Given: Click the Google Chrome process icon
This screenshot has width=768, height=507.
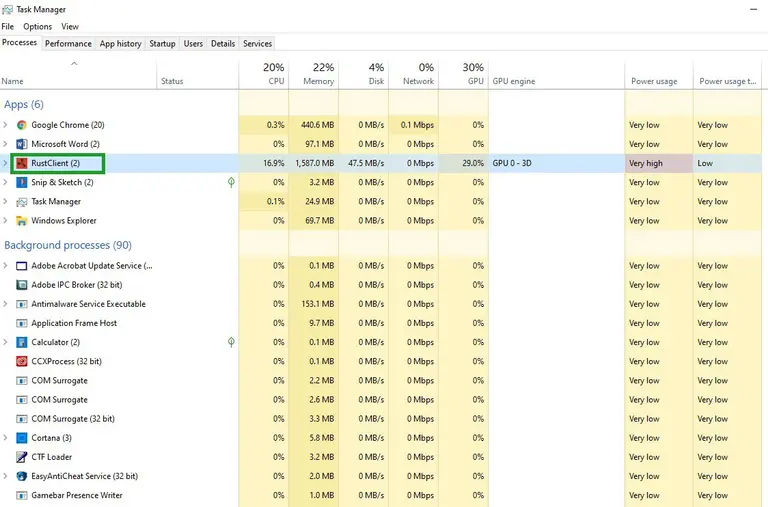Looking at the screenshot, I should (x=22, y=125).
